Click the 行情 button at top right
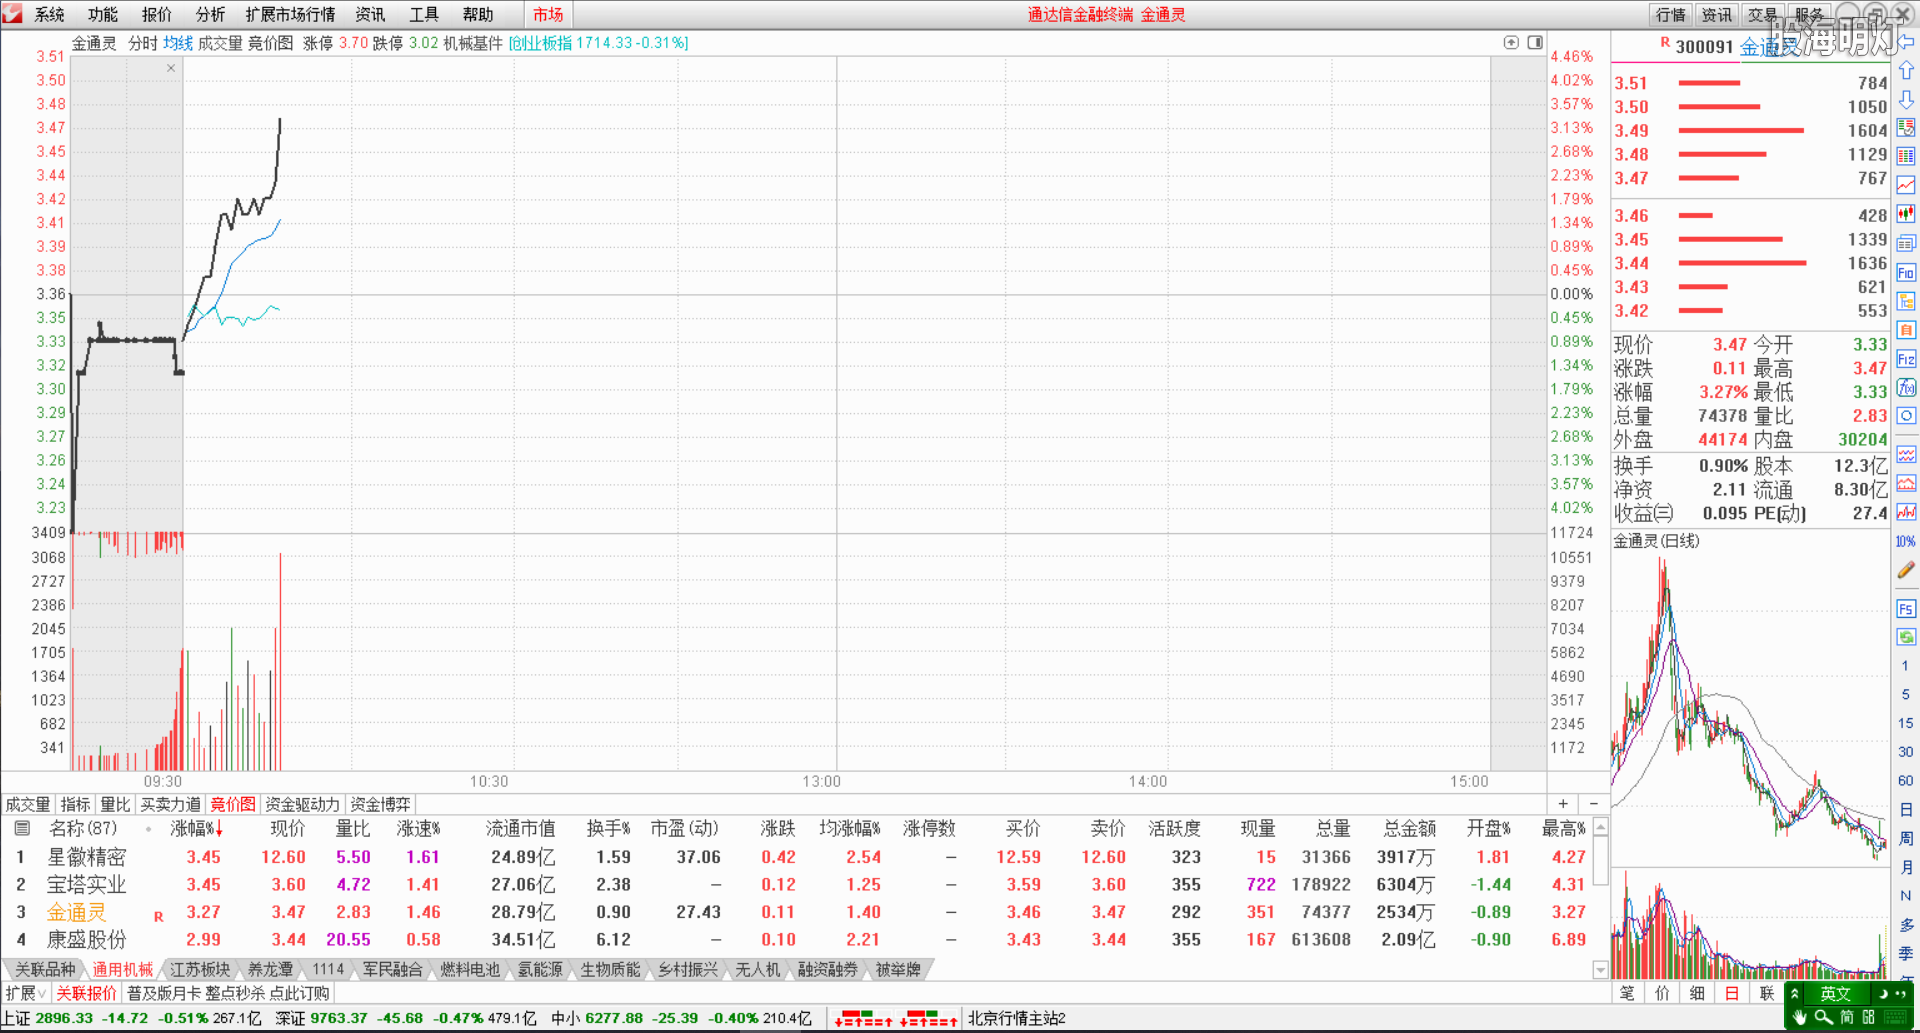 (x=1670, y=14)
